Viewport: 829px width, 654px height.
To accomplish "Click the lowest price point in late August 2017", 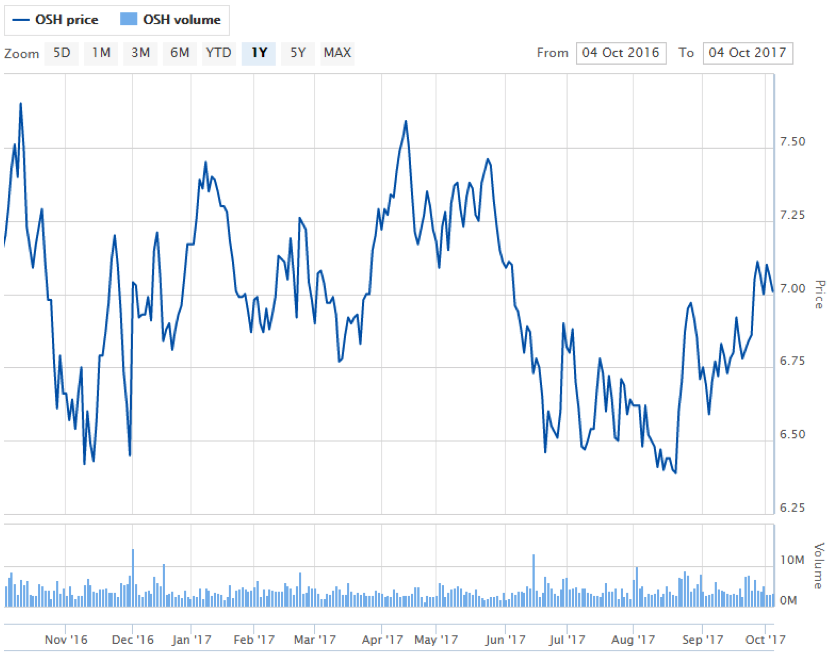I will tap(676, 472).
